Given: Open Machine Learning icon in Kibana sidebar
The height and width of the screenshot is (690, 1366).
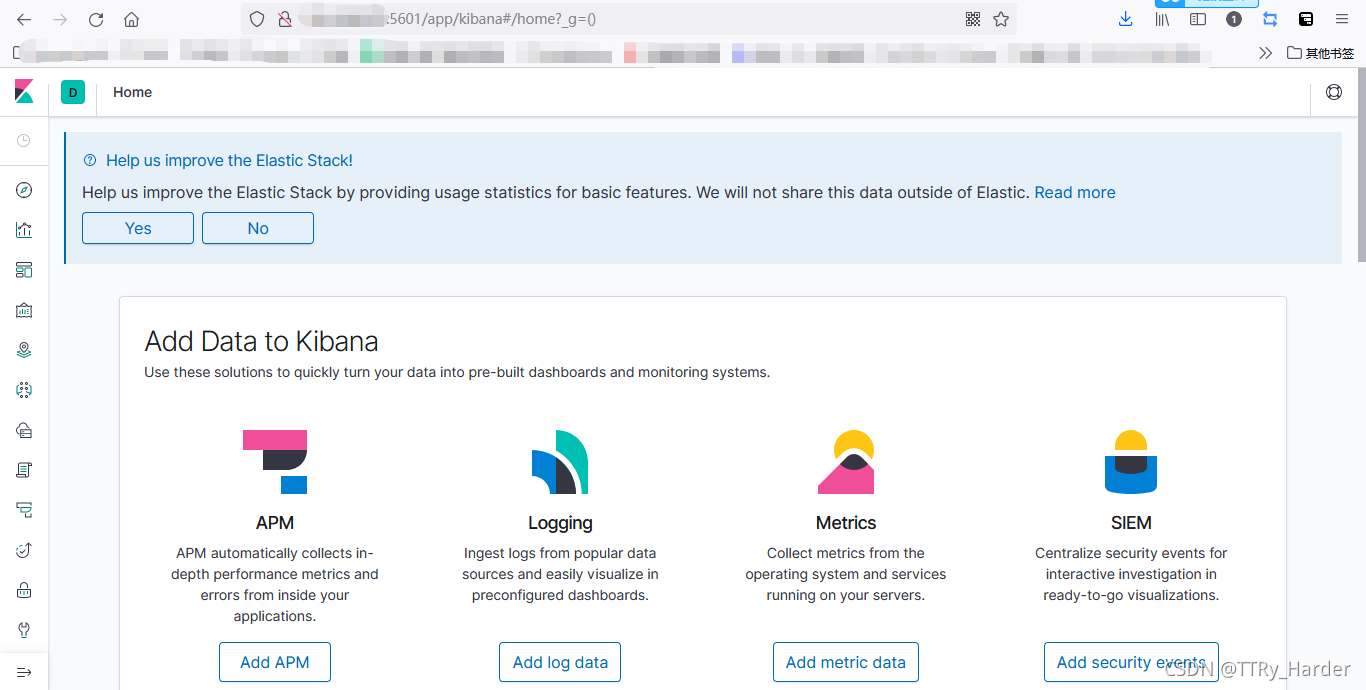Looking at the screenshot, I should pos(24,390).
